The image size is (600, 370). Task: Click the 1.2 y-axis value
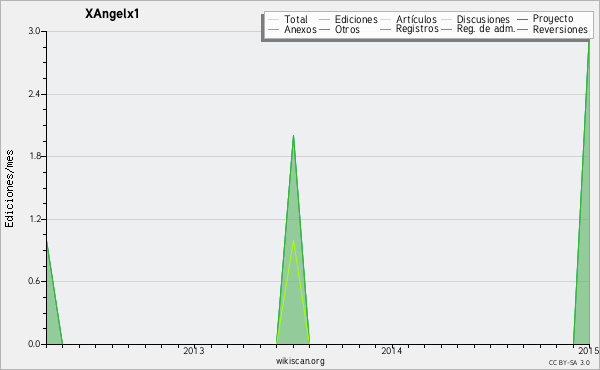(34, 219)
